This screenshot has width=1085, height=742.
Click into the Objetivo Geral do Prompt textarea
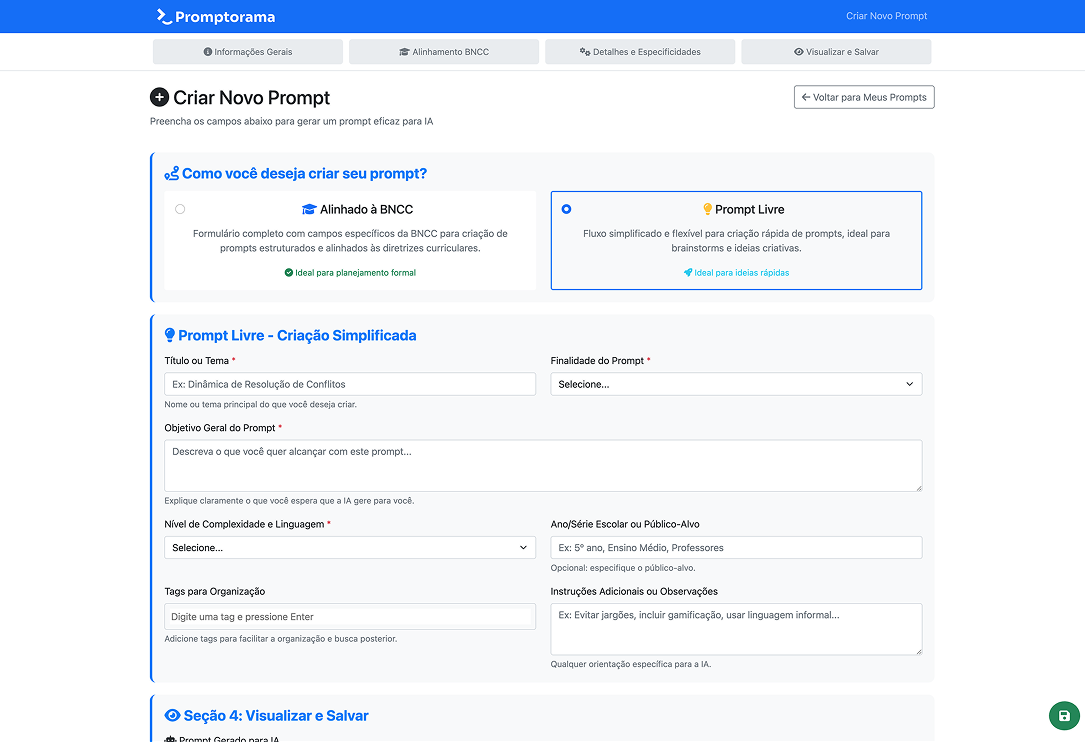pos(543,466)
